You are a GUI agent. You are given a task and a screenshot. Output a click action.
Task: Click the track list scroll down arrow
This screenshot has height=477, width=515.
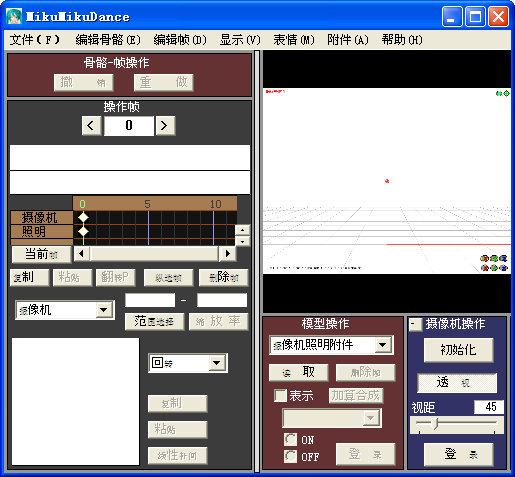243,241
